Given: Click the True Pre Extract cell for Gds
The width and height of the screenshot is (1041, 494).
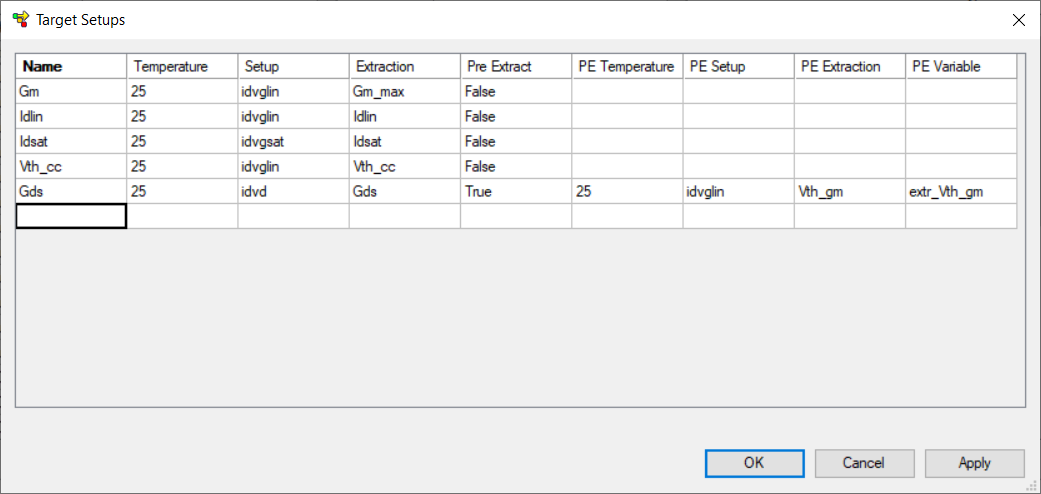Looking at the screenshot, I should 516,191.
